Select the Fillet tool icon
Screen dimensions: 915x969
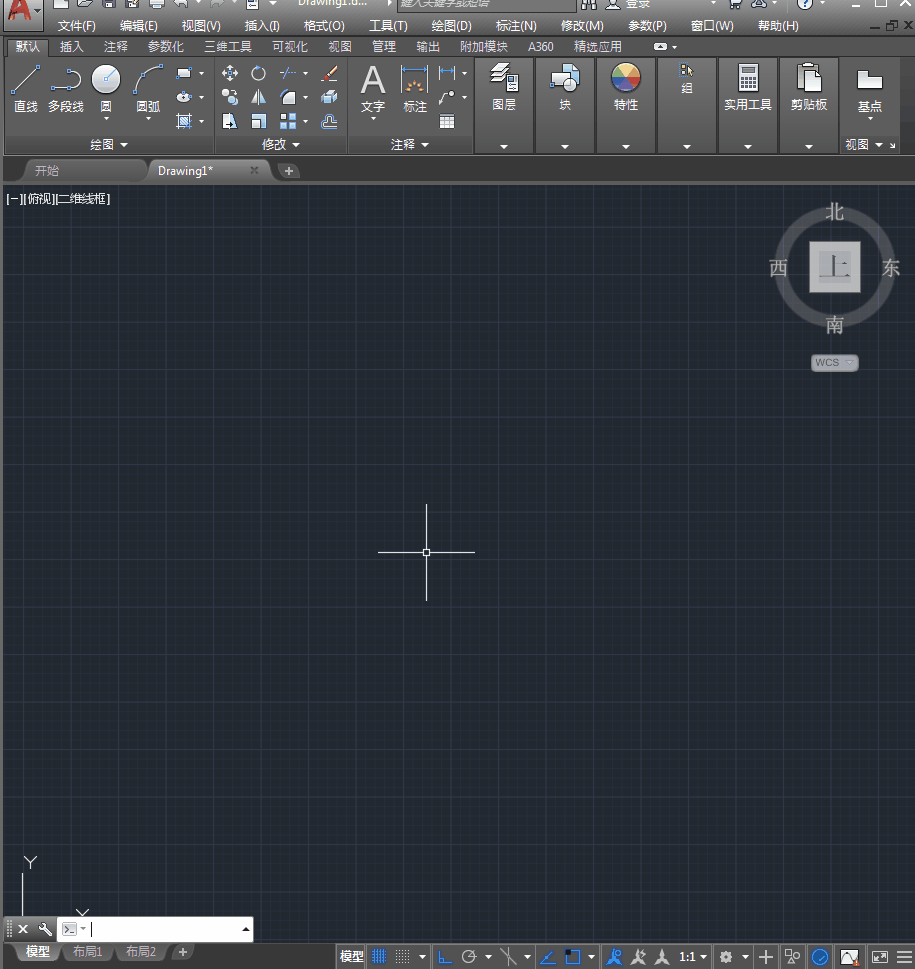(288, 97)
